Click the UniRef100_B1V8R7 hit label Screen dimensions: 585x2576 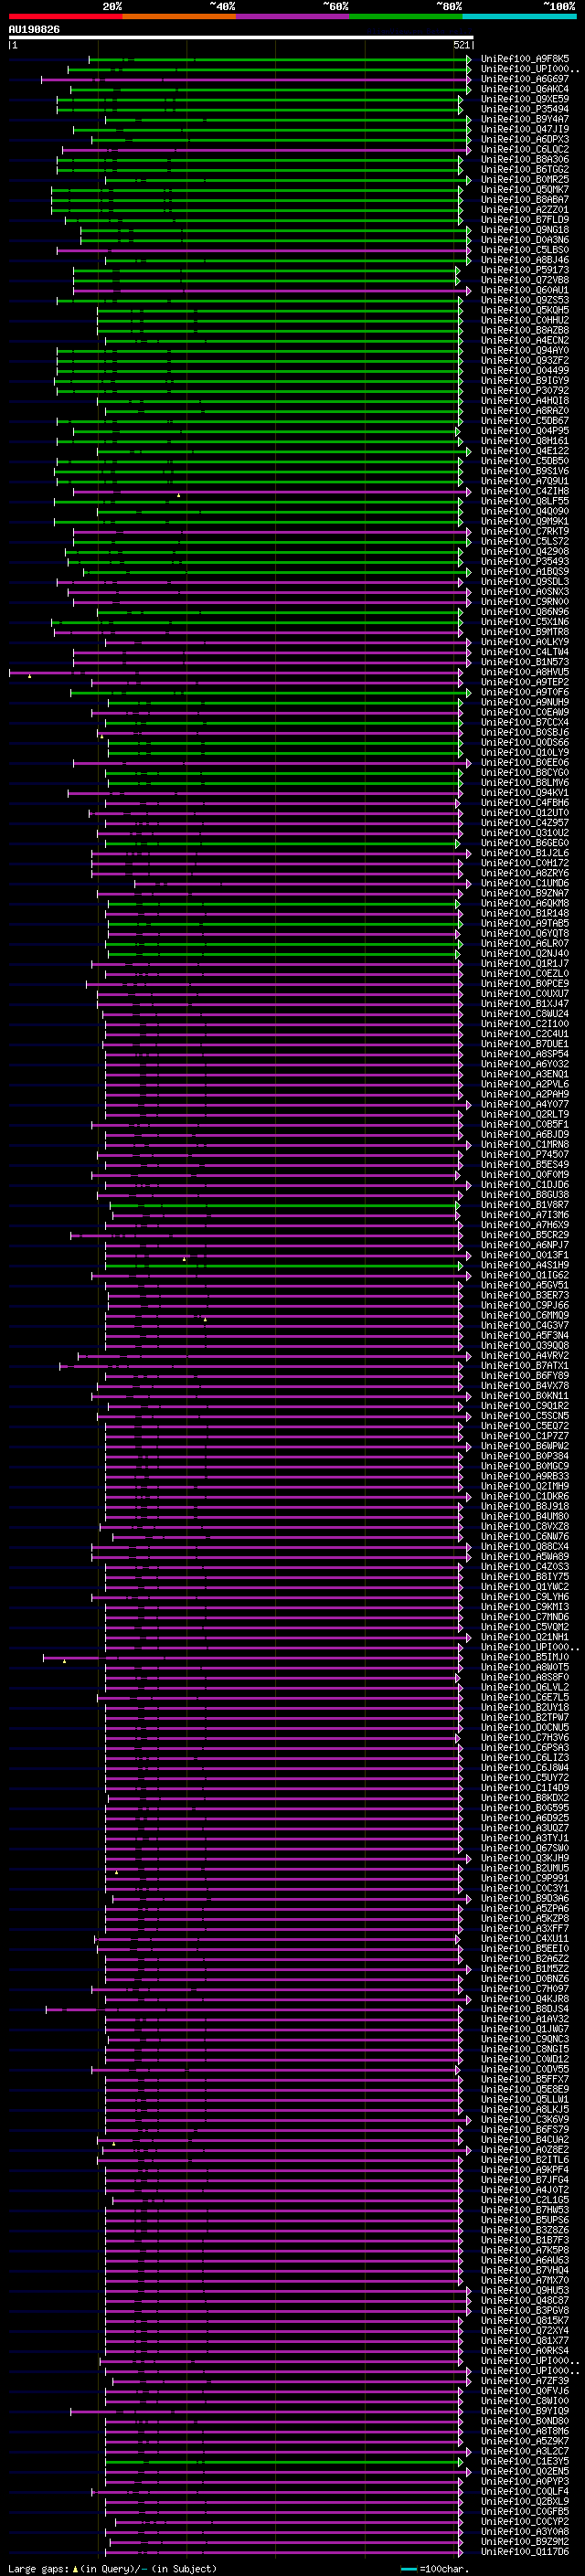click(524, 1205)
